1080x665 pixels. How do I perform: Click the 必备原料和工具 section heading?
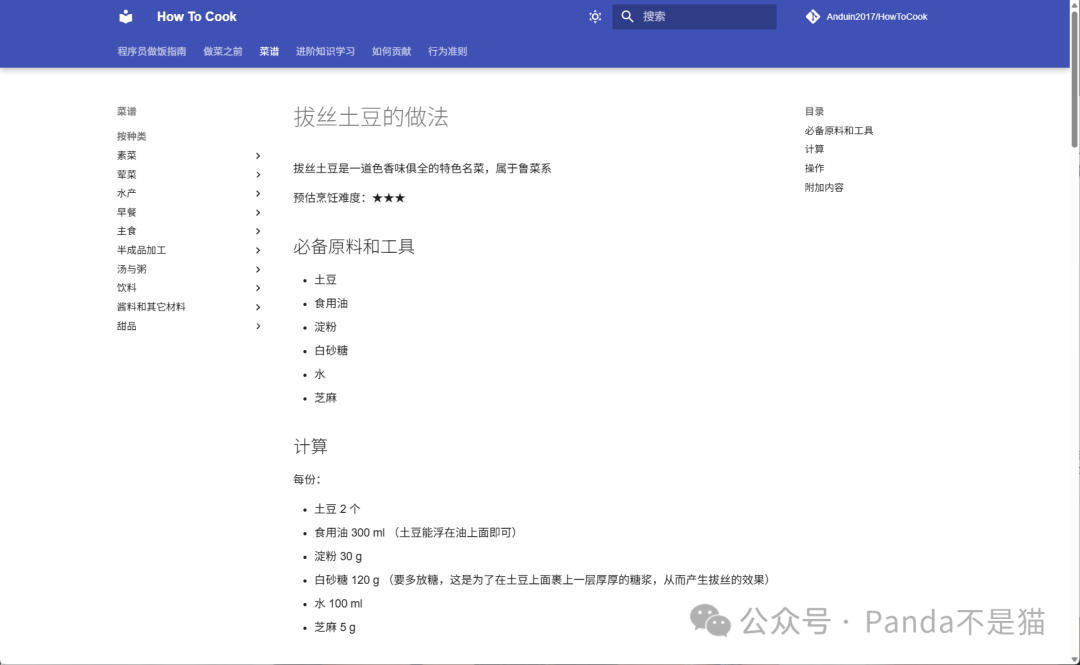click(354, 247)
